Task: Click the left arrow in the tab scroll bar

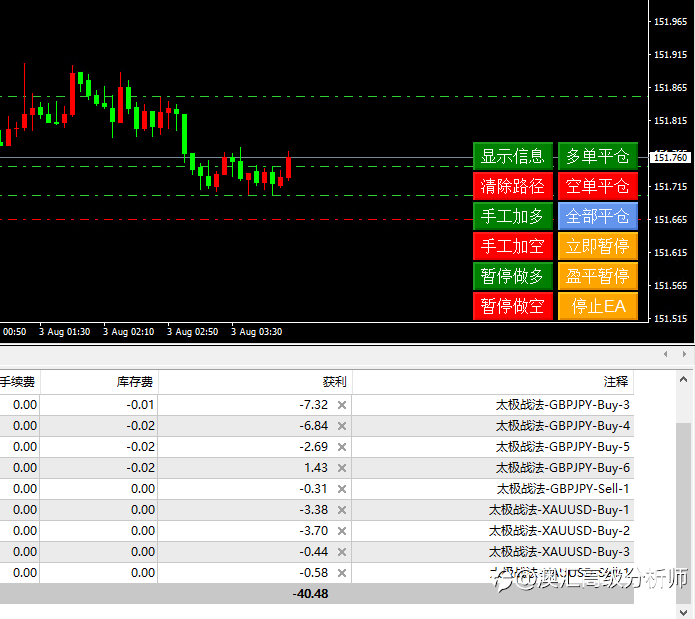Action: pos(666,354)
